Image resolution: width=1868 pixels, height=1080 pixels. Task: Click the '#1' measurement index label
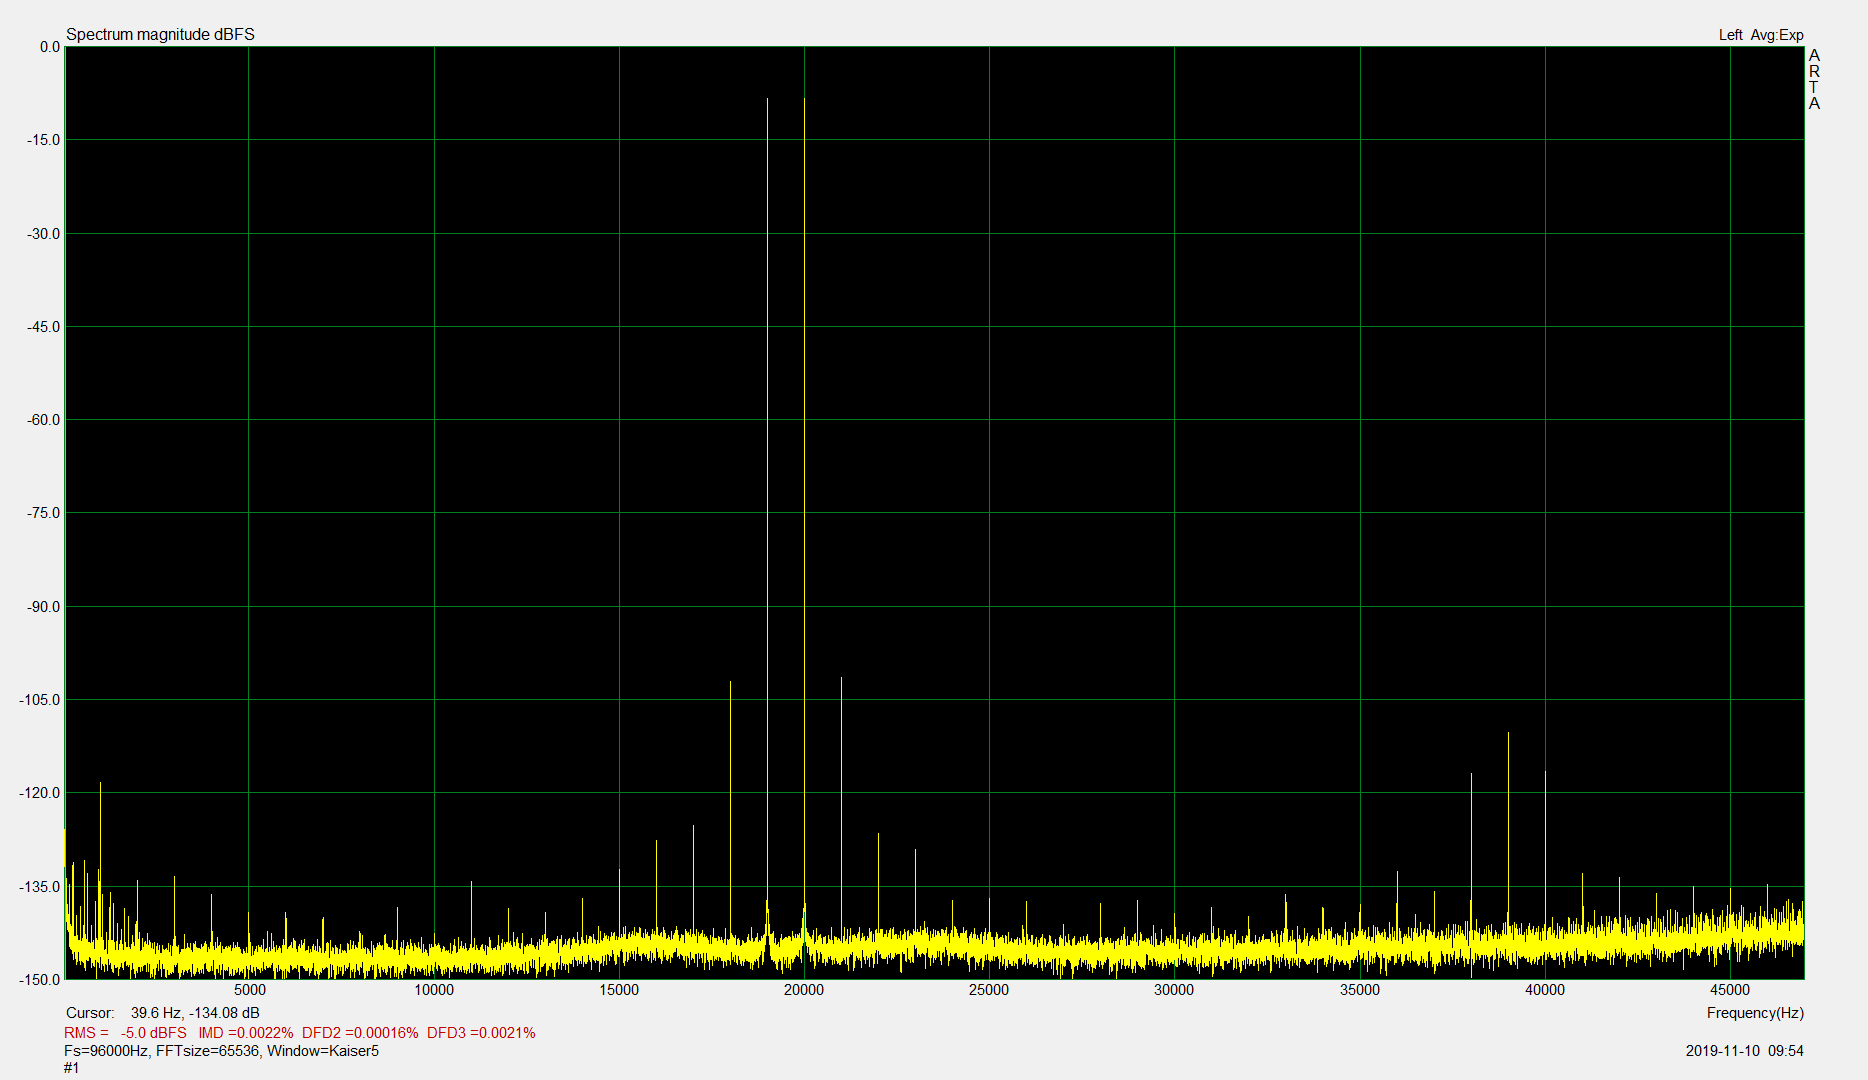pyautogui.click(x=71, y=1068)
